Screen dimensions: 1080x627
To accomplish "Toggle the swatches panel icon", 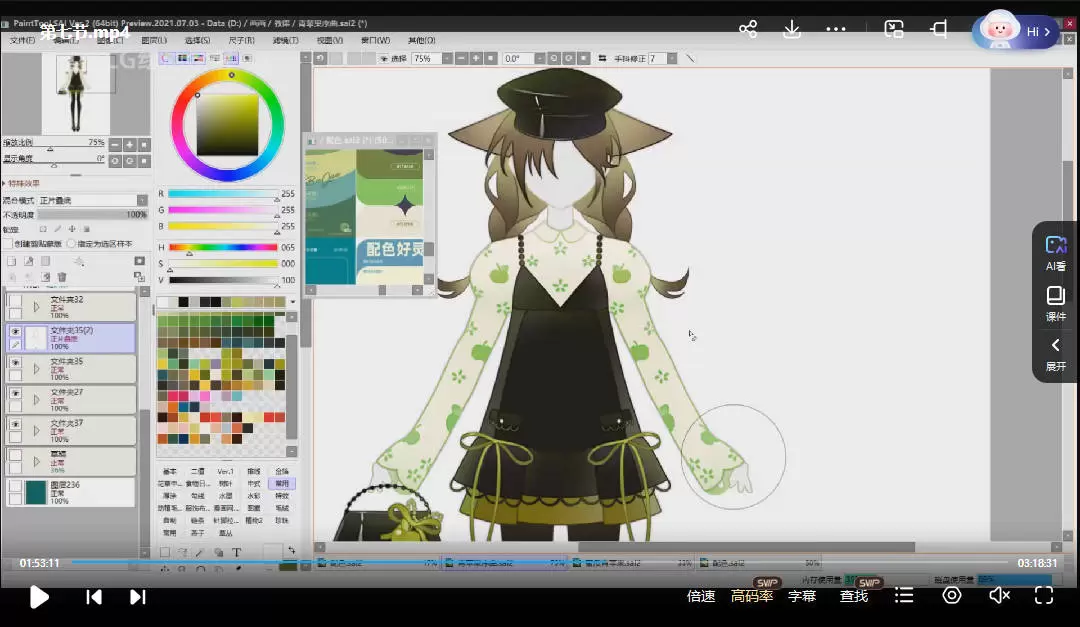I will point(231,59).
